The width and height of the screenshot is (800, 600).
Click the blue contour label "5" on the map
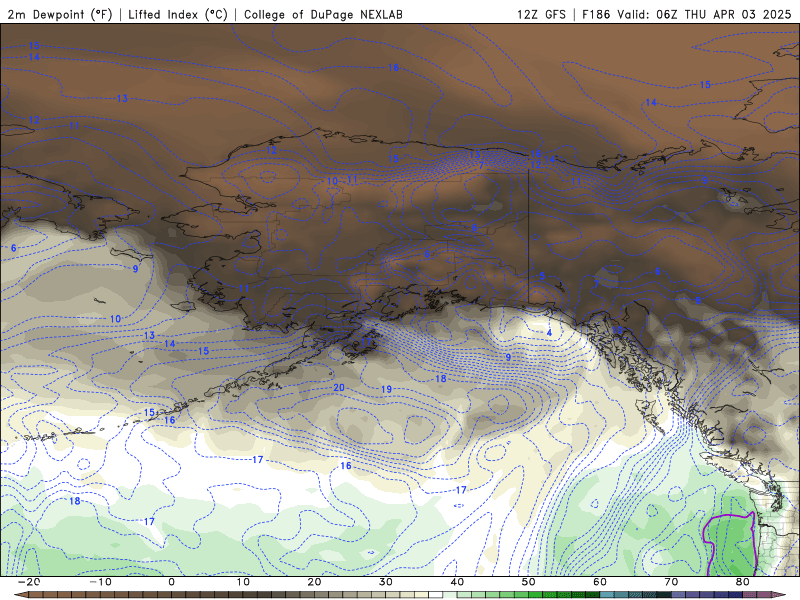pyautogui.click(x=542, y=276)
